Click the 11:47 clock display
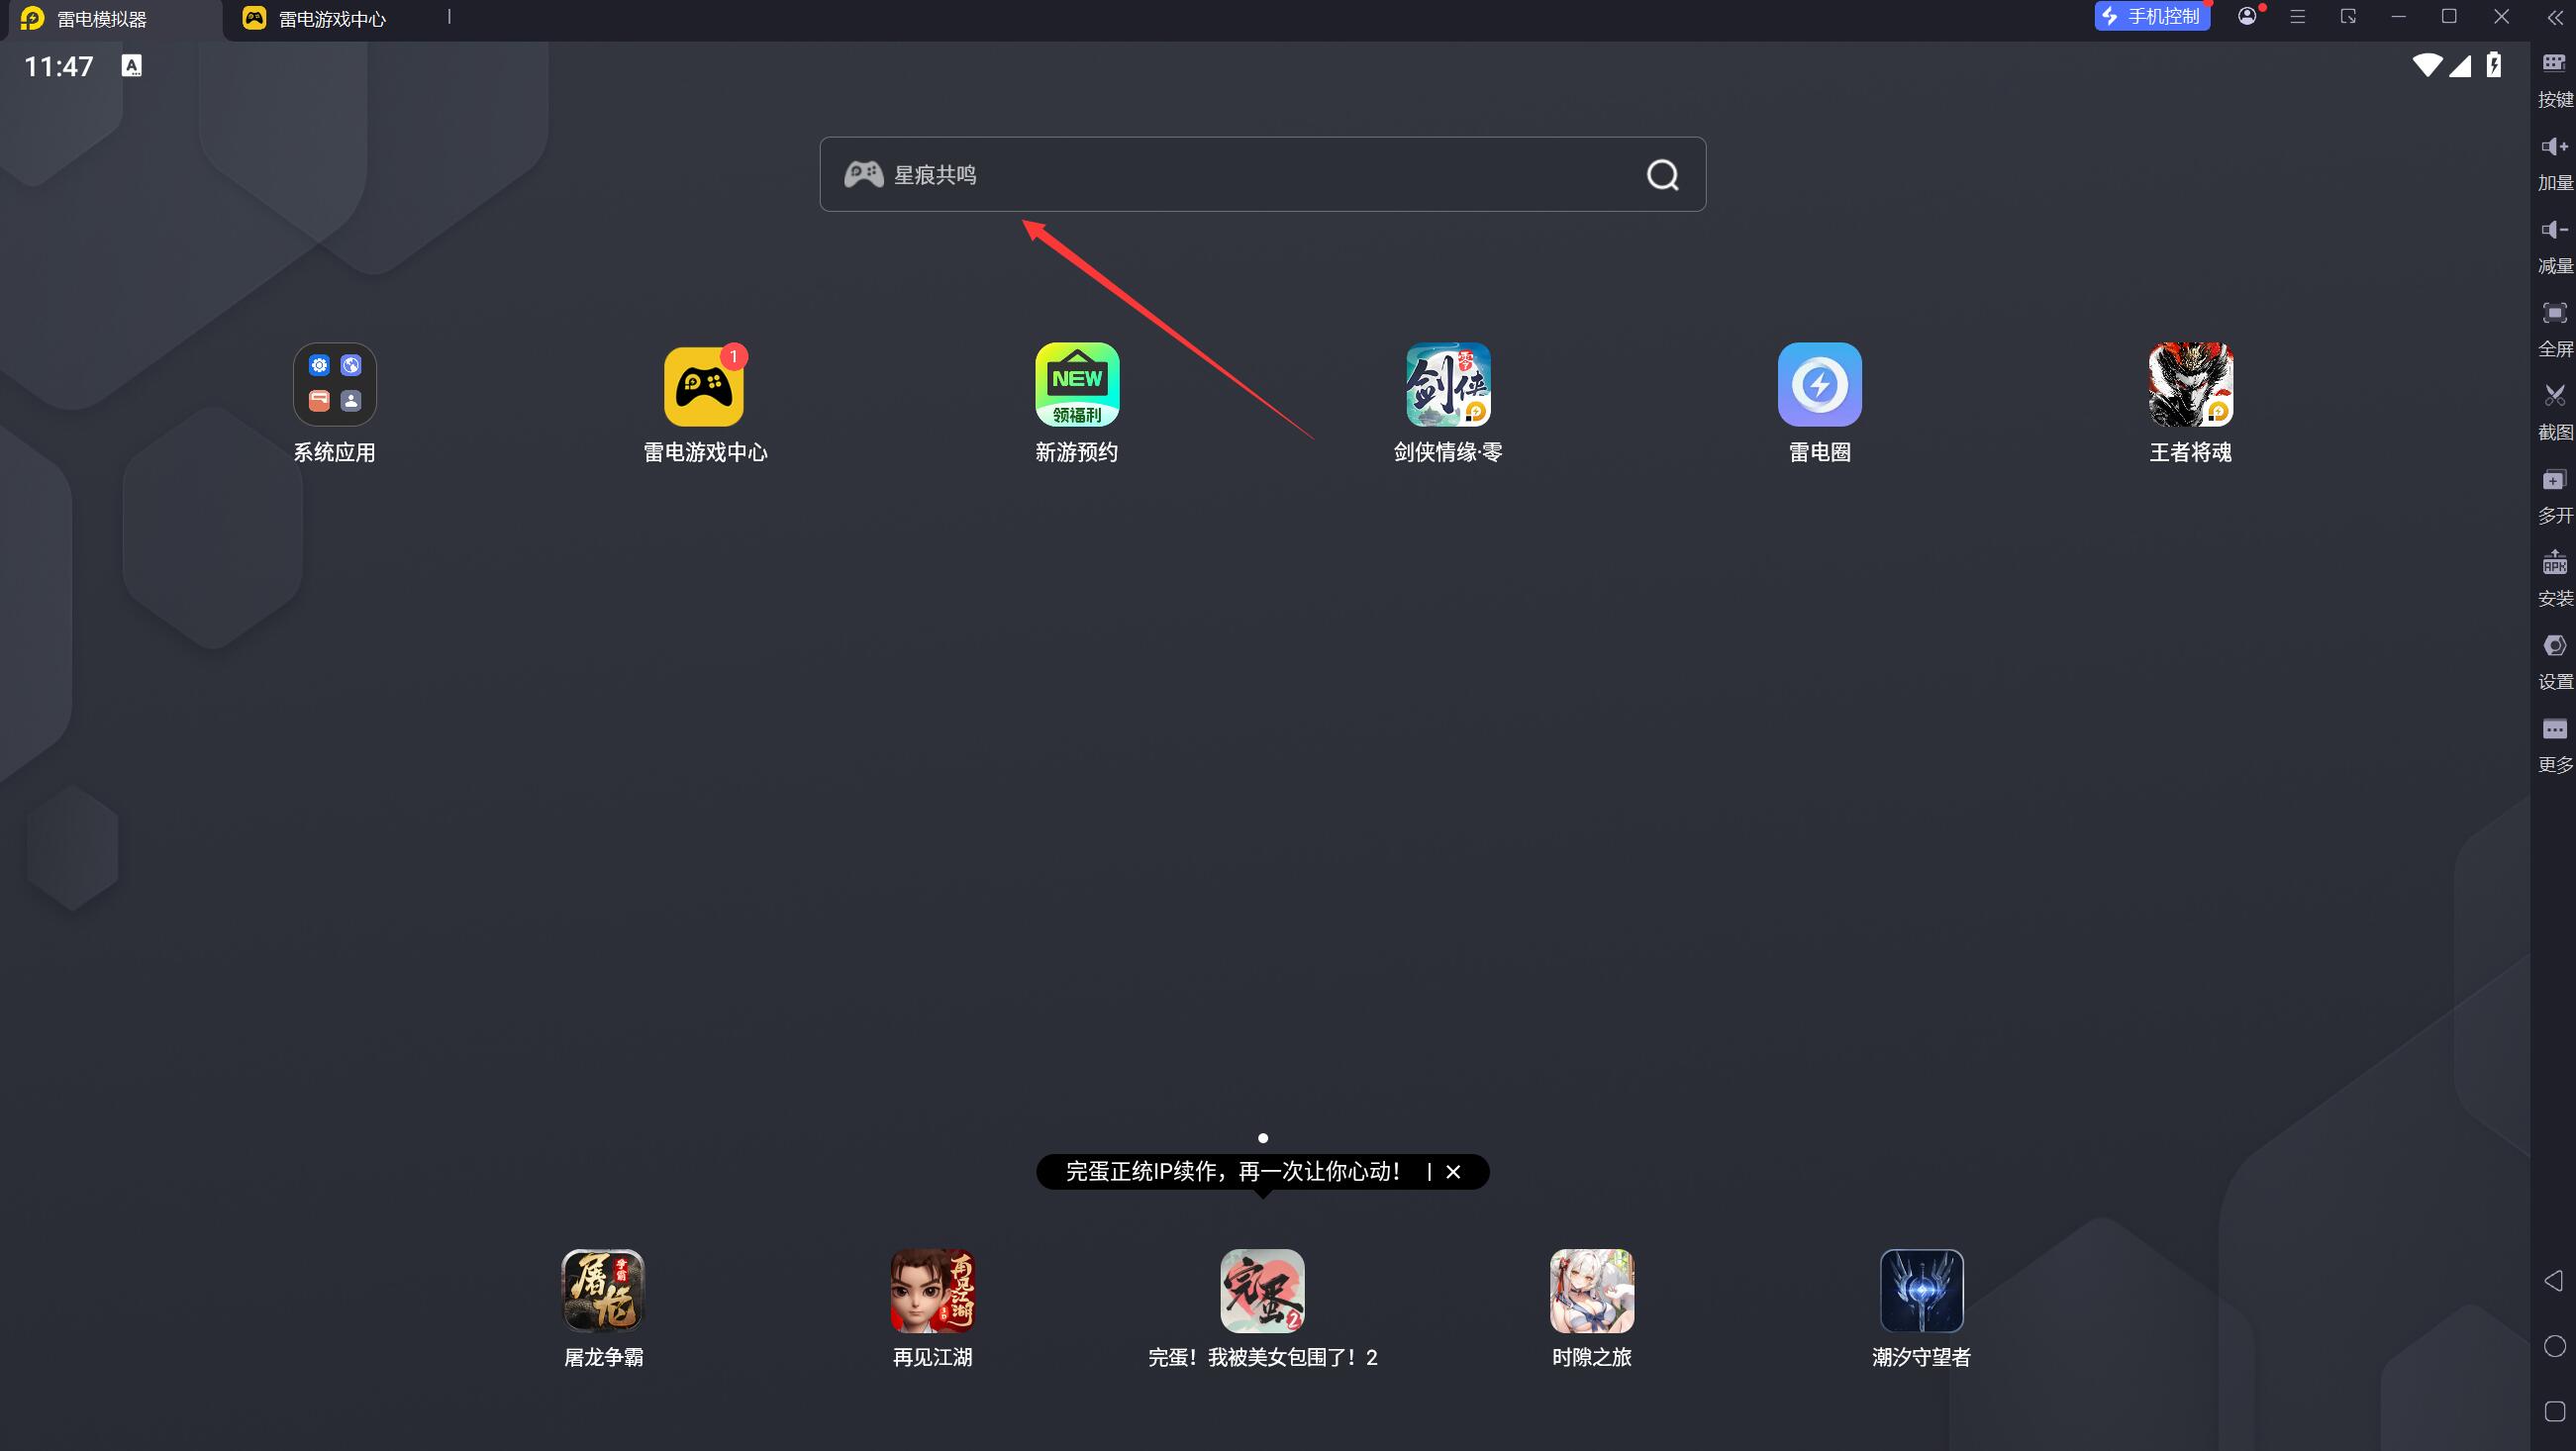The width and height of the screenshot is (2576, 1451). (x=58, y=66)
